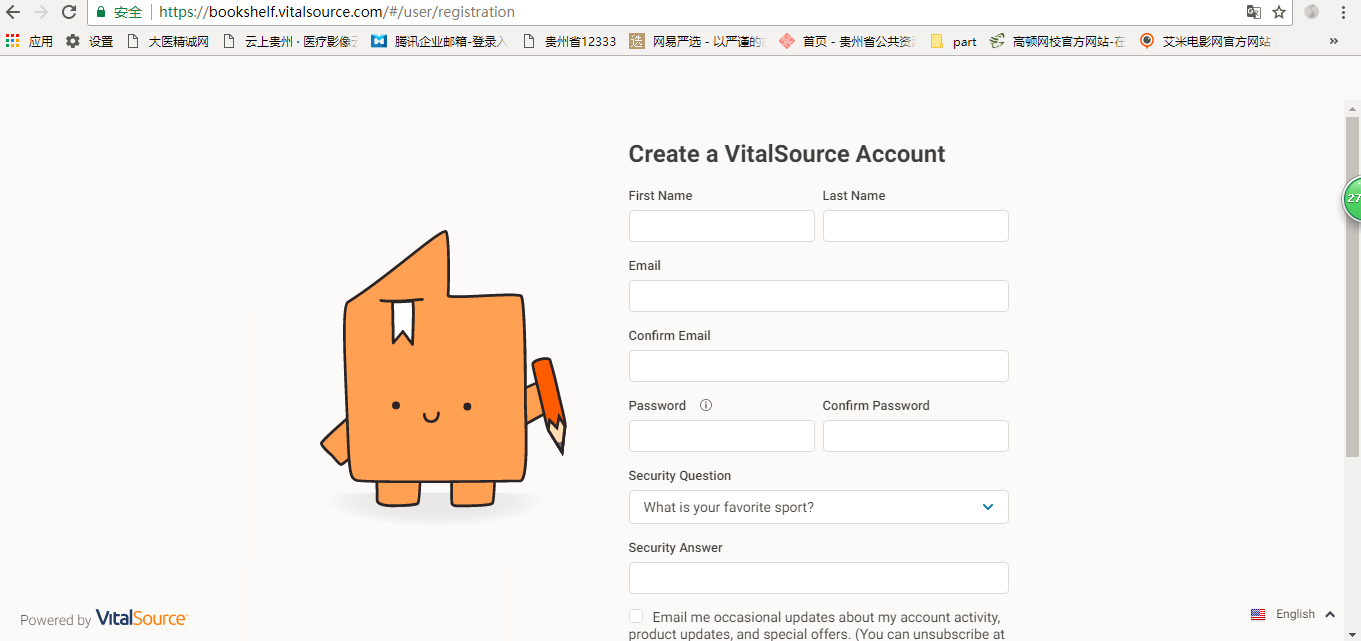1361x641 pixels.
Task: Click into the Confirm Email field
Action: pyautogui.click(x=818, y=366)
